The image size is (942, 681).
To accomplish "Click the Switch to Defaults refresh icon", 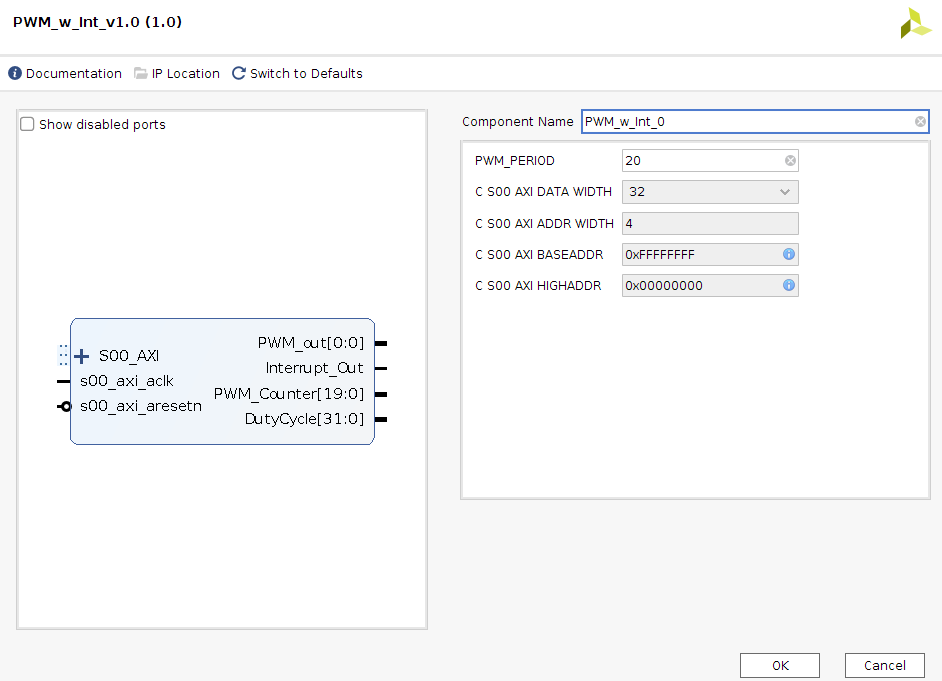I will coord(239,74).
